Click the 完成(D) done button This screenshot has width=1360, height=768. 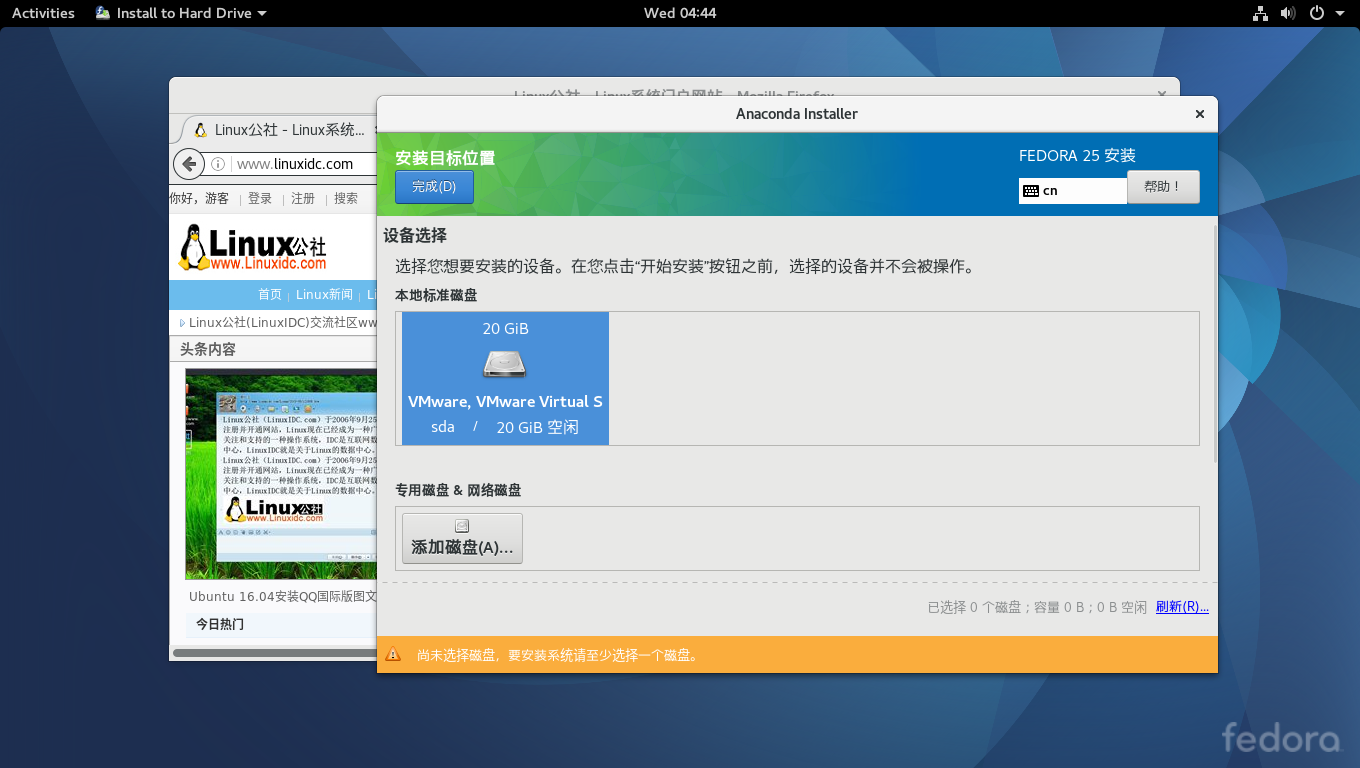434,187
